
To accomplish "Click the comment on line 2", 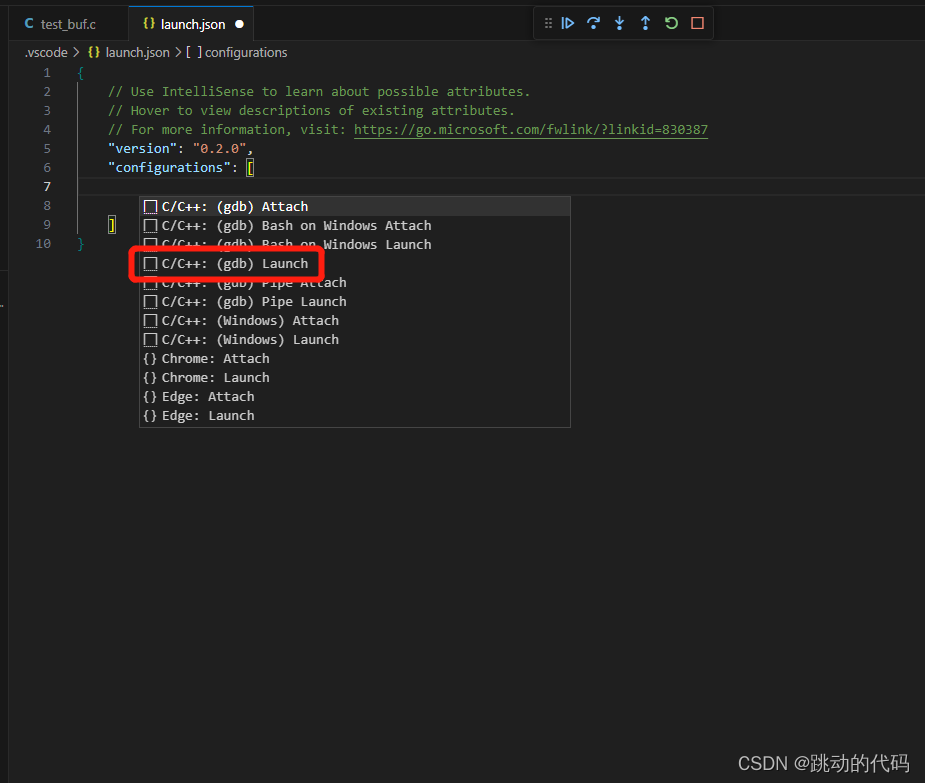I will pos(319,91).
